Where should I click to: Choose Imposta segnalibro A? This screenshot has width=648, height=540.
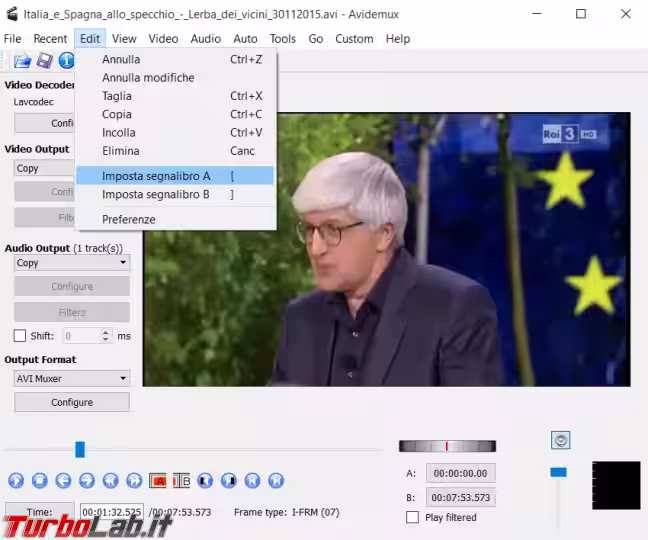(x=175, y=176)
